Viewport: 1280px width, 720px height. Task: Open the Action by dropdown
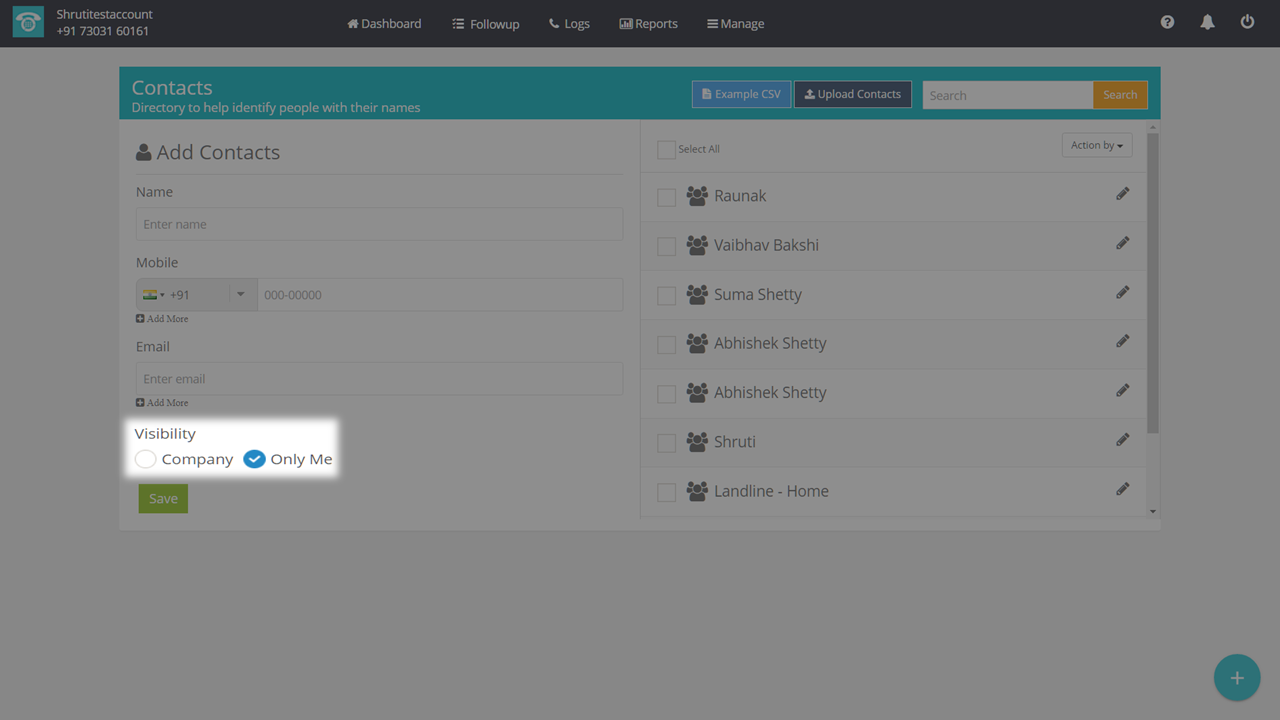(1096, 146)
